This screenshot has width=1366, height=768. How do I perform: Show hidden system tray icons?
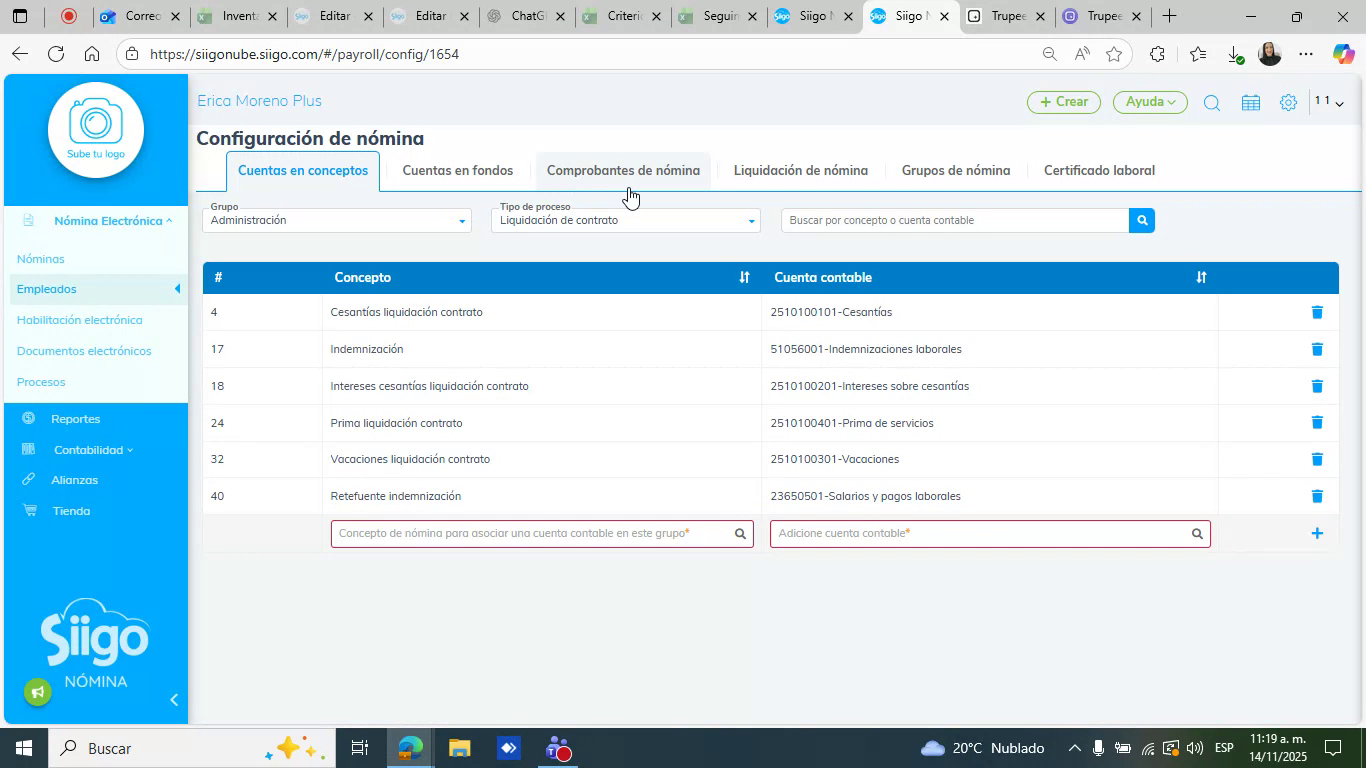pyautogui.click(x=1074, y=748)
